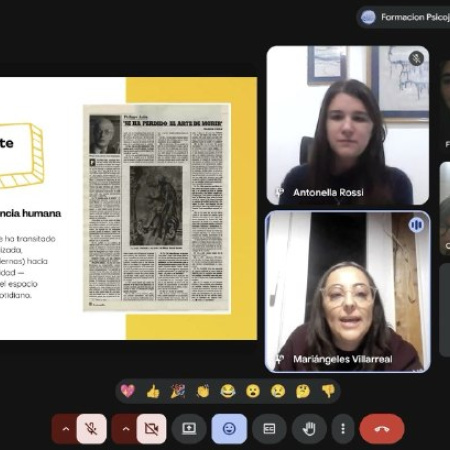
Task: Leave call with red hang-up button
Action: click(382, 429)
